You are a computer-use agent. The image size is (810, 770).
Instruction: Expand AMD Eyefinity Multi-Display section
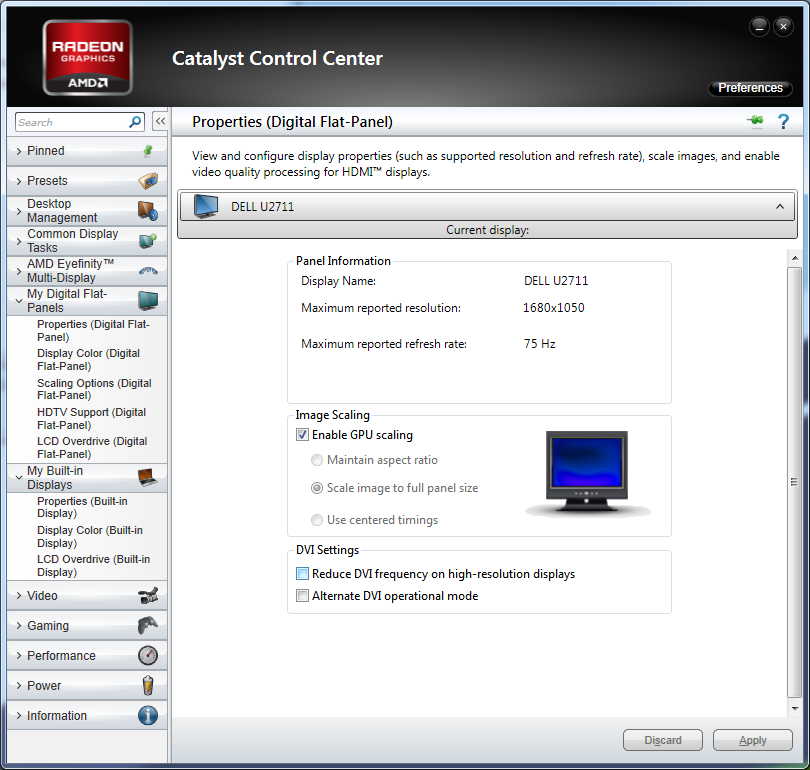87,271
